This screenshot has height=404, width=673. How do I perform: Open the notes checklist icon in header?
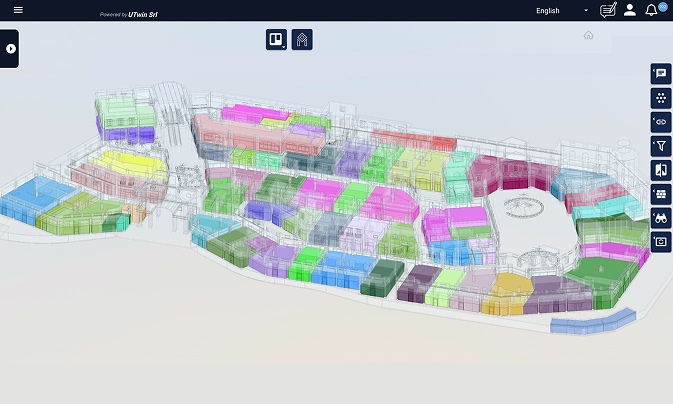coord(608,10)
